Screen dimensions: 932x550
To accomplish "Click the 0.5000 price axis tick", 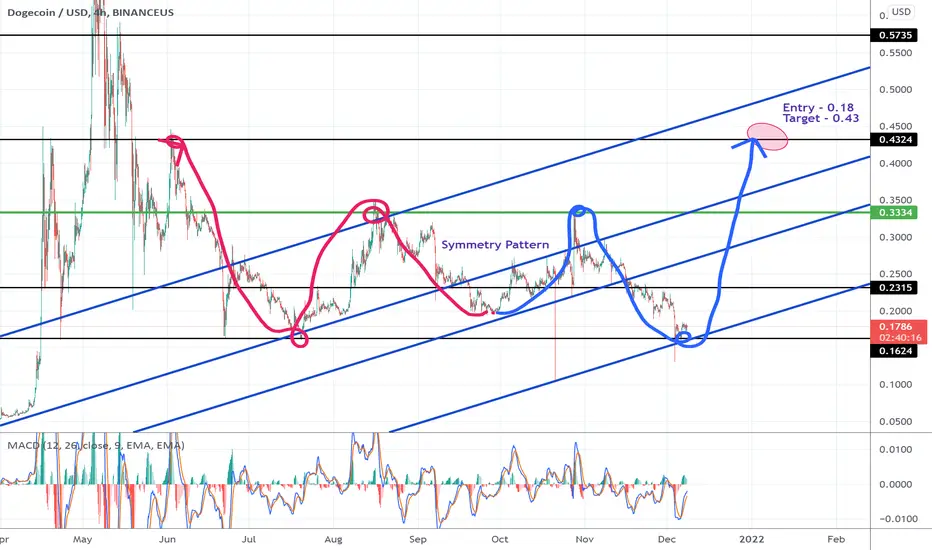I will [895, 90].
